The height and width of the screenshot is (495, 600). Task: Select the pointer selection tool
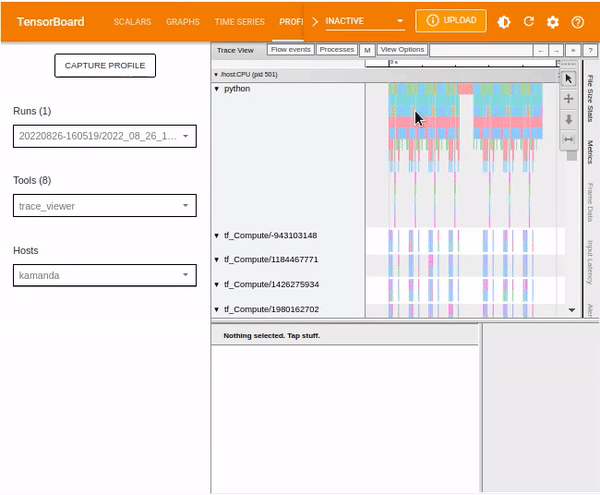coord(569,79)
